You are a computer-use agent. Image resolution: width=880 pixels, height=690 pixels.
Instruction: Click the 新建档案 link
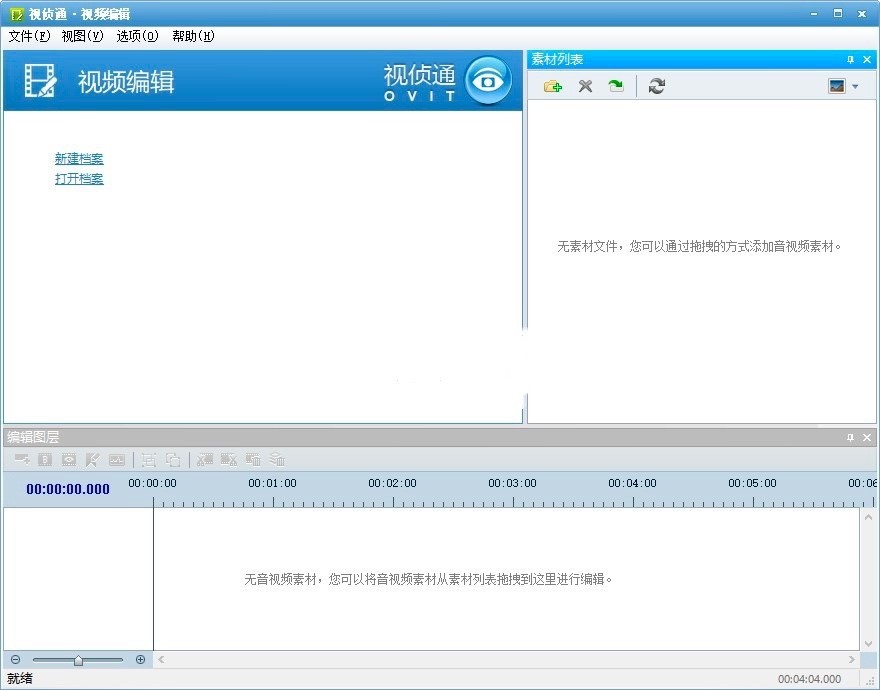(79, 159)
